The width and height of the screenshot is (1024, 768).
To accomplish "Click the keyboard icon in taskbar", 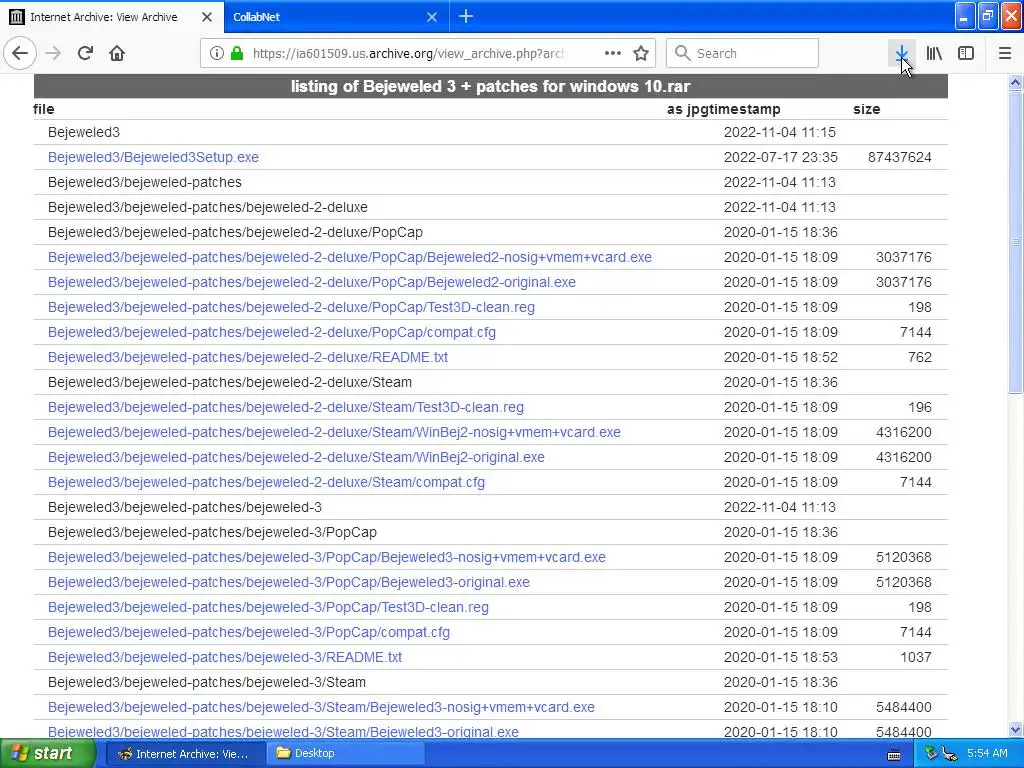I will [x=894, y=754].
